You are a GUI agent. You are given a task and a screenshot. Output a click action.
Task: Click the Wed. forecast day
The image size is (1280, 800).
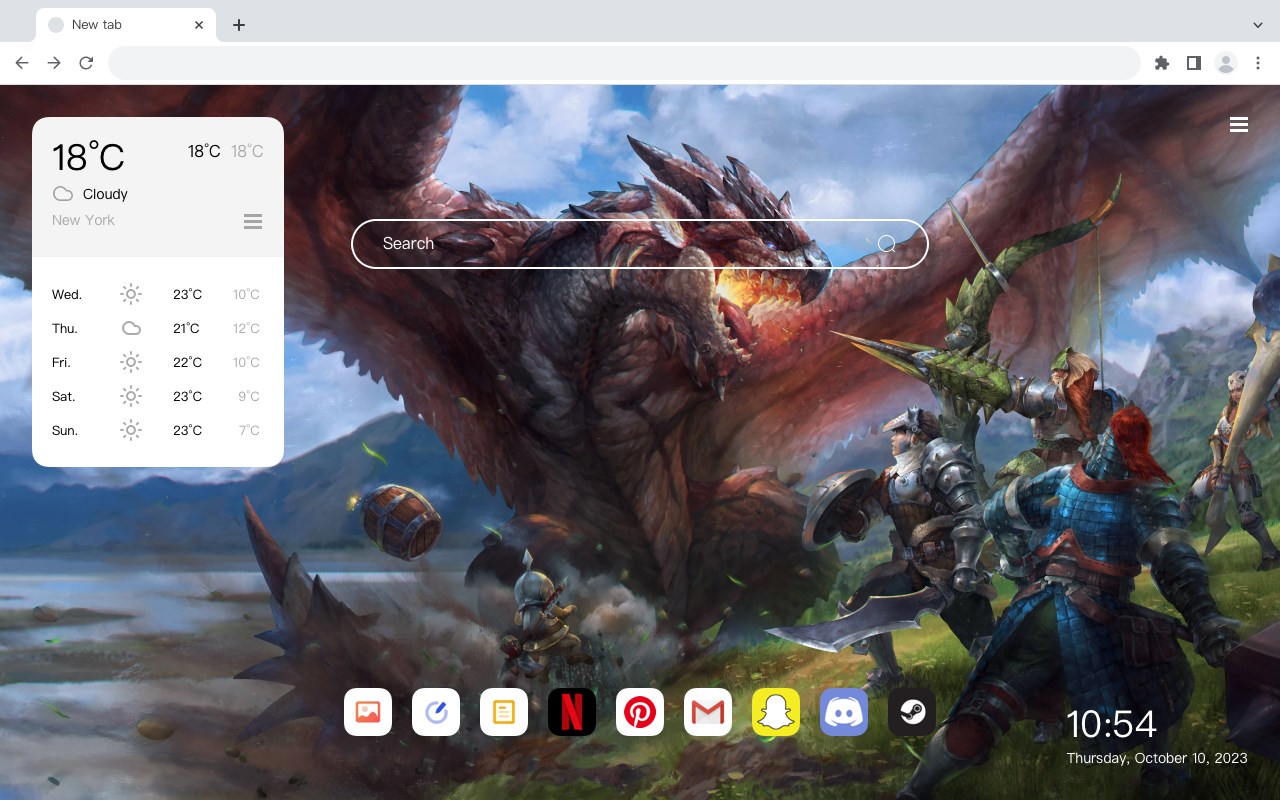pos(67,294)
